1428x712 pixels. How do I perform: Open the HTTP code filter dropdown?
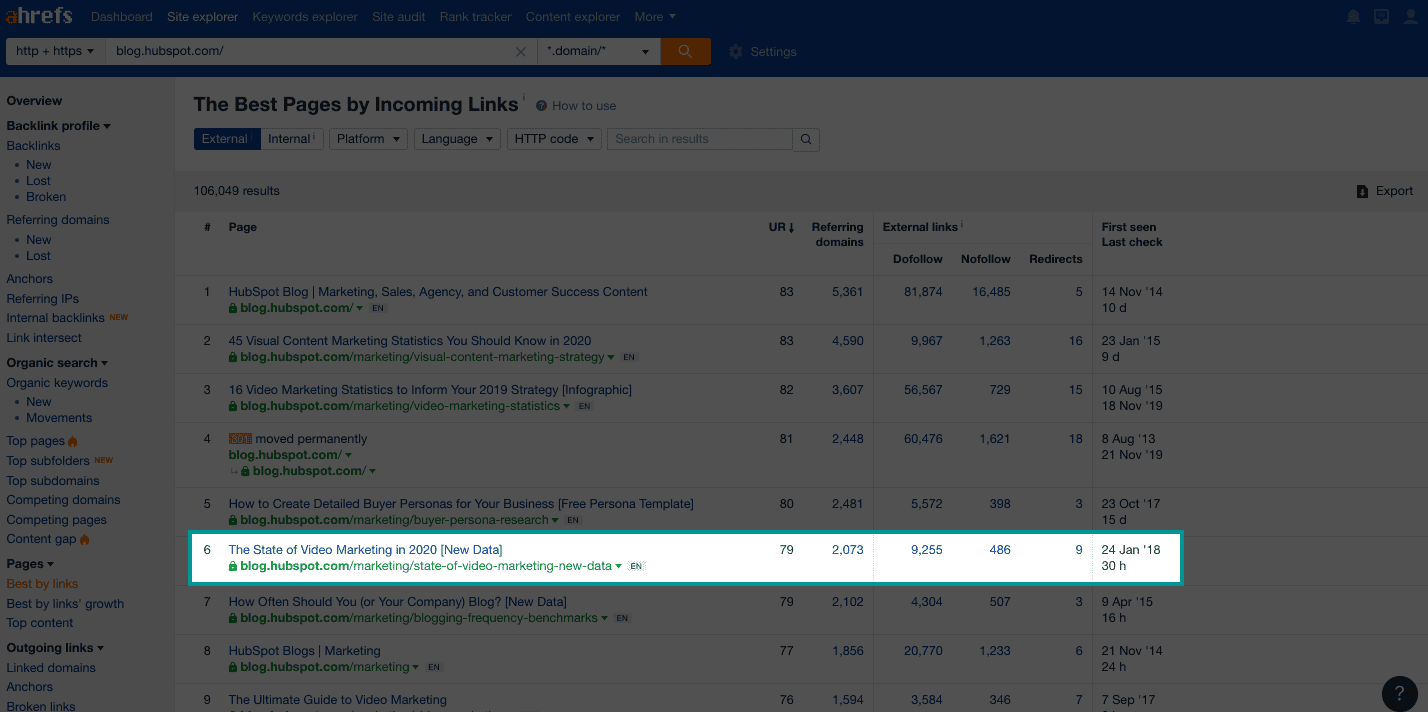pyautogui.click(x=554, y=139)
